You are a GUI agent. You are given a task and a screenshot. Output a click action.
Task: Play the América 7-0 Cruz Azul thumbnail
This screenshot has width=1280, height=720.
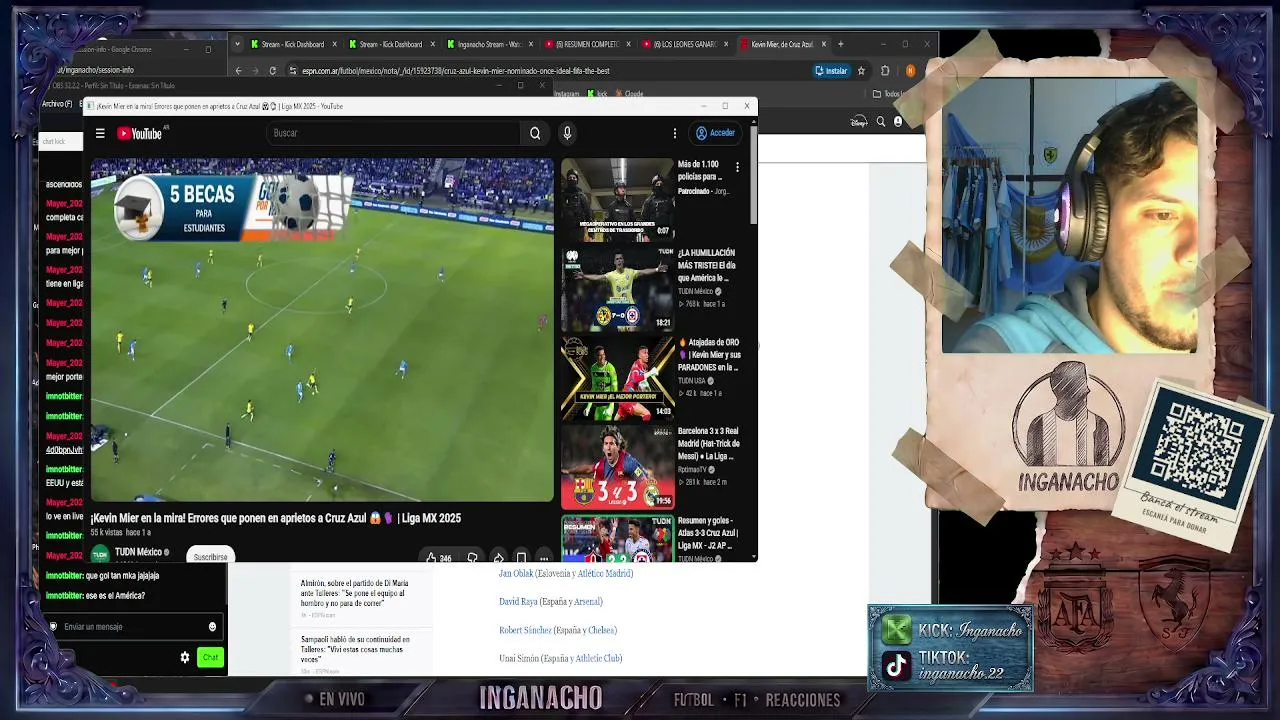point(617,288)
